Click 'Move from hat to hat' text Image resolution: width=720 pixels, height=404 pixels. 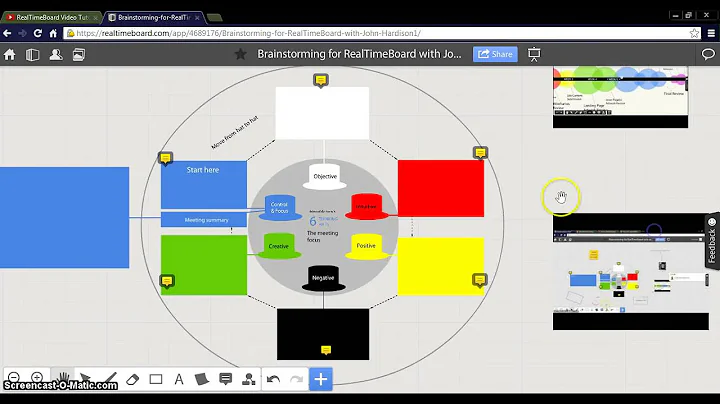coord(235,132)
